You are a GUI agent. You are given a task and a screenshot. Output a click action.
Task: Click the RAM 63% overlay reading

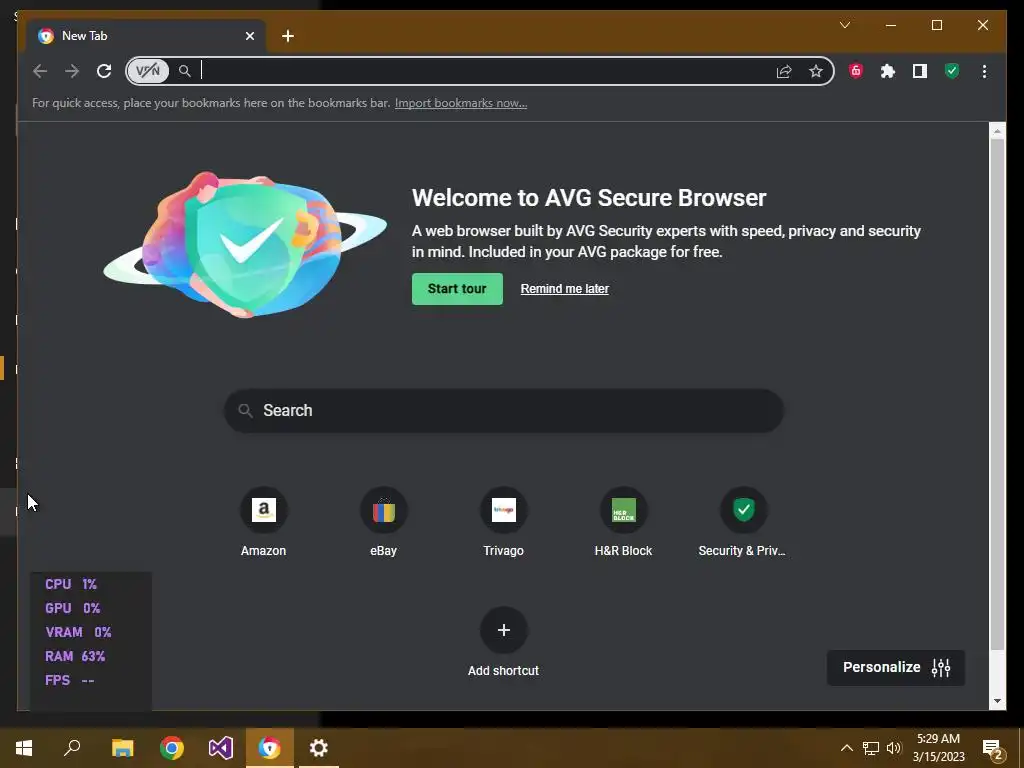coord(75,656)
